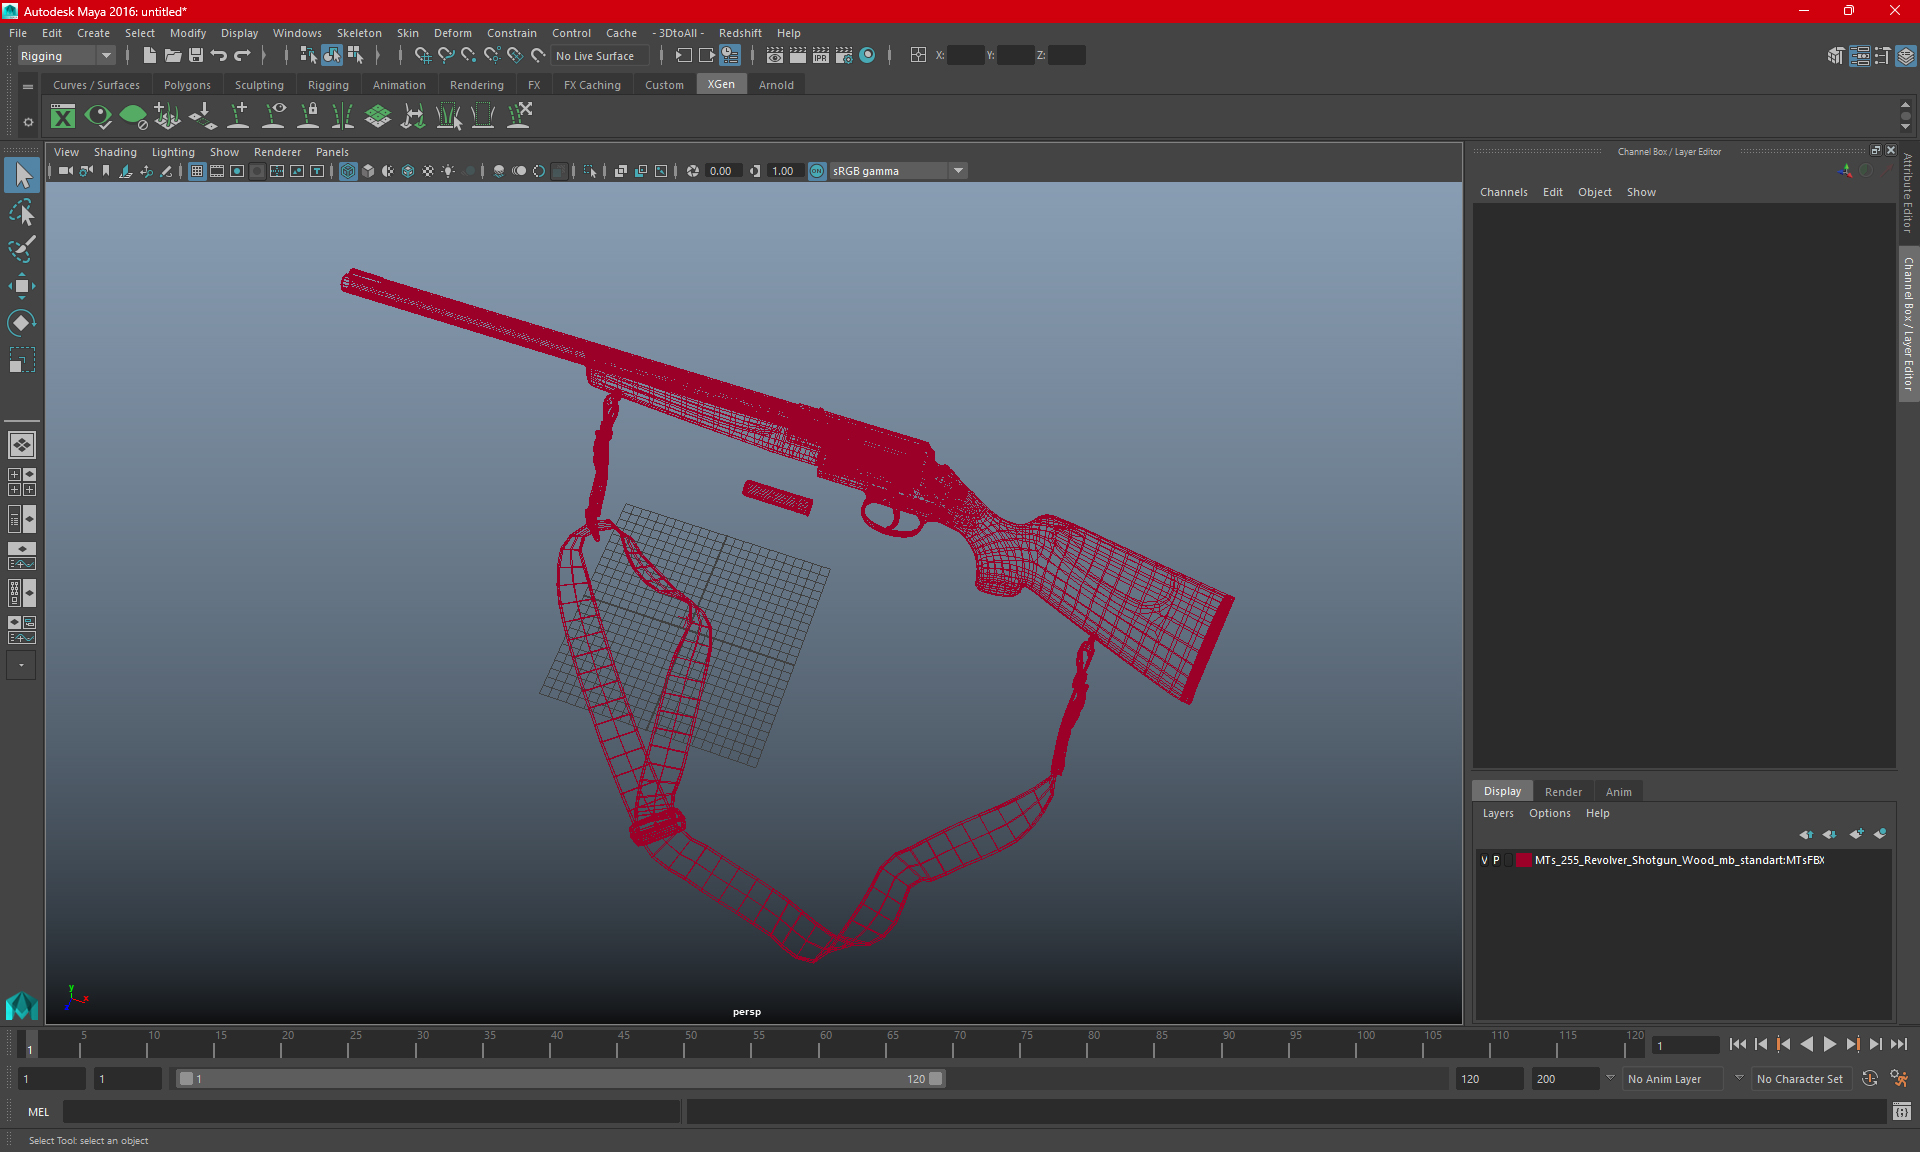
Task: Activate the Paint selection tool
Action: (x=21, y=249)
